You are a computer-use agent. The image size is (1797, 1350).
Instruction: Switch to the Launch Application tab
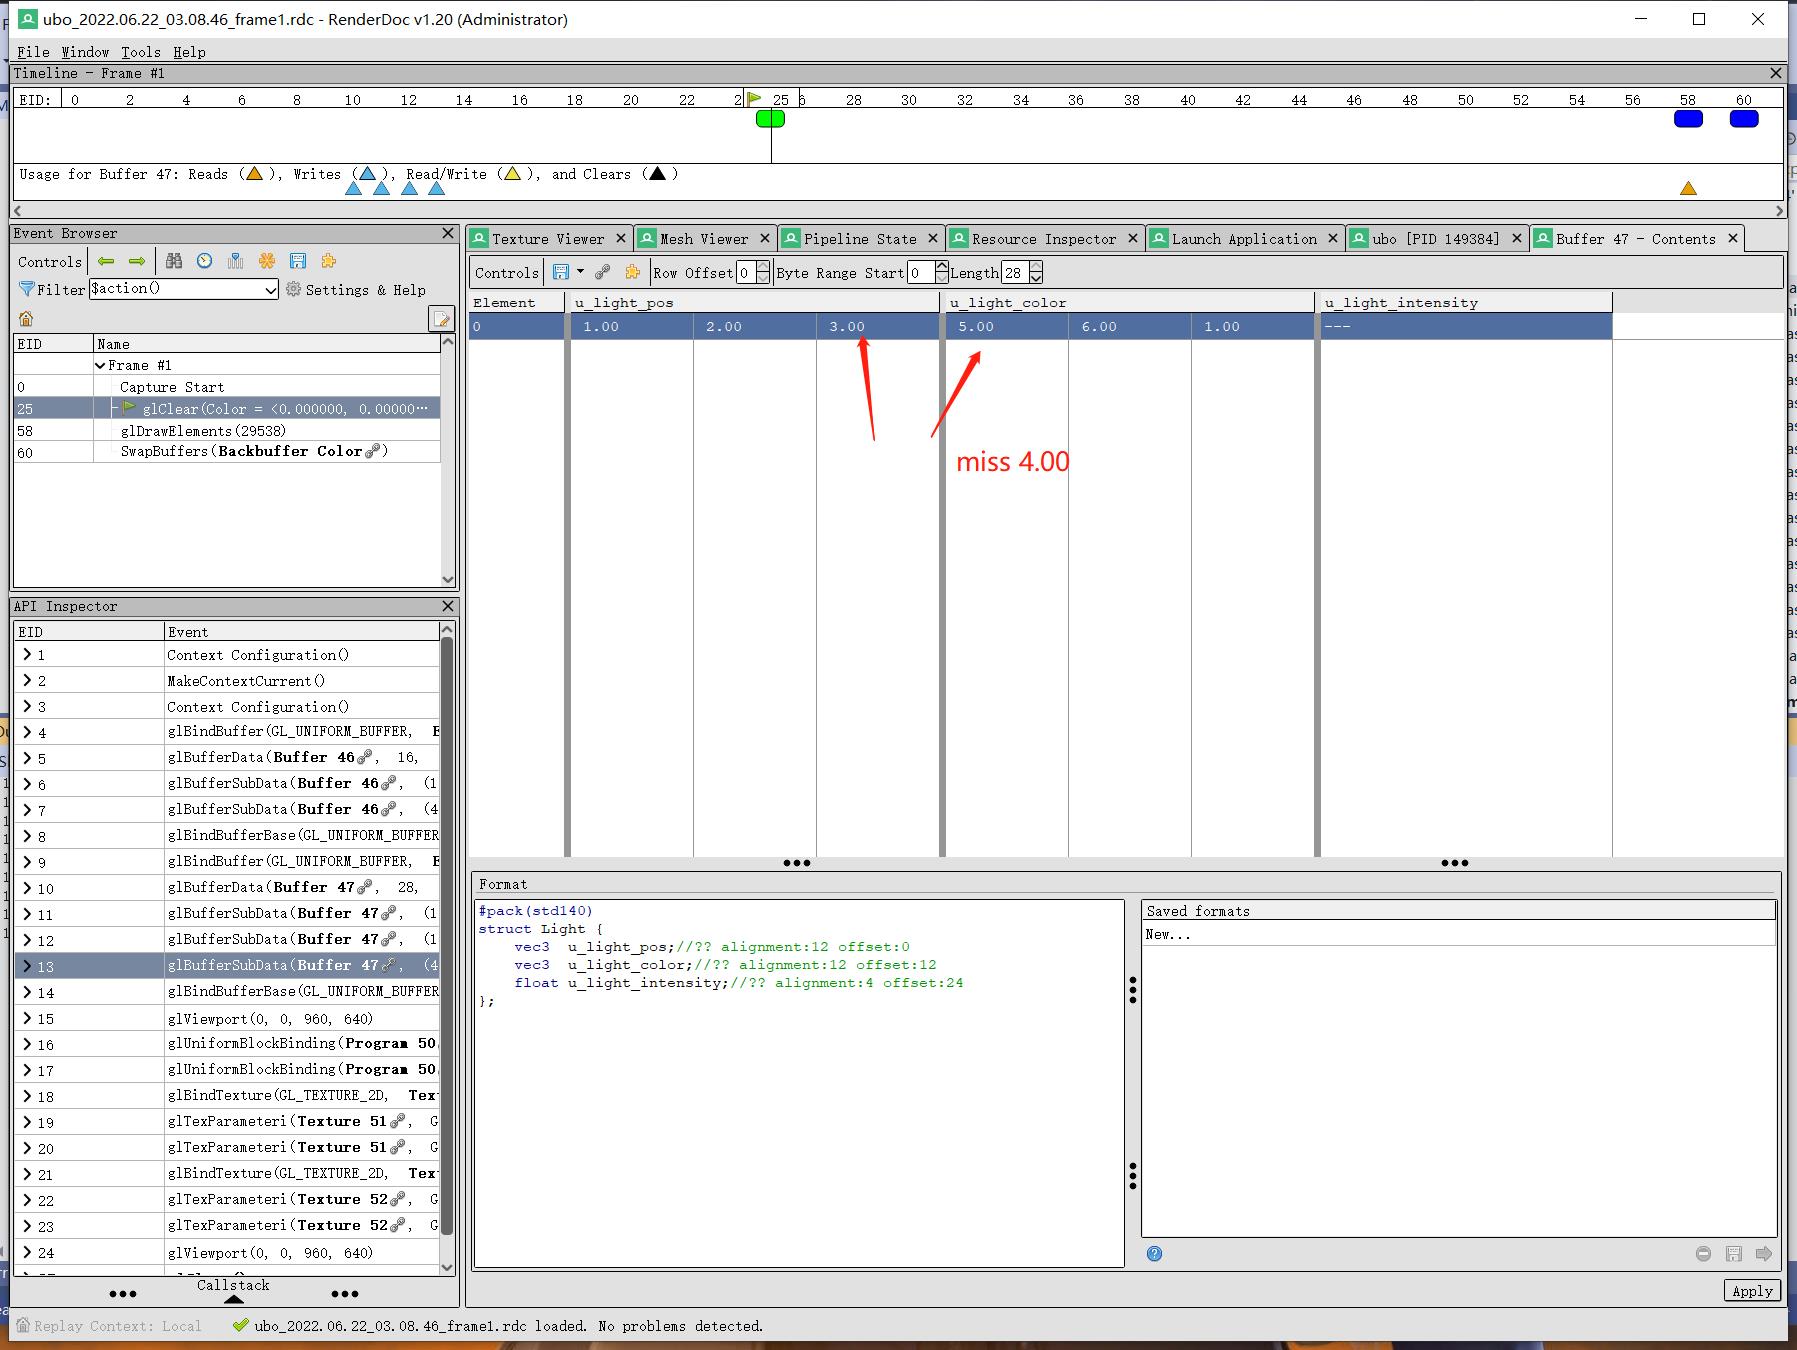1244,238
